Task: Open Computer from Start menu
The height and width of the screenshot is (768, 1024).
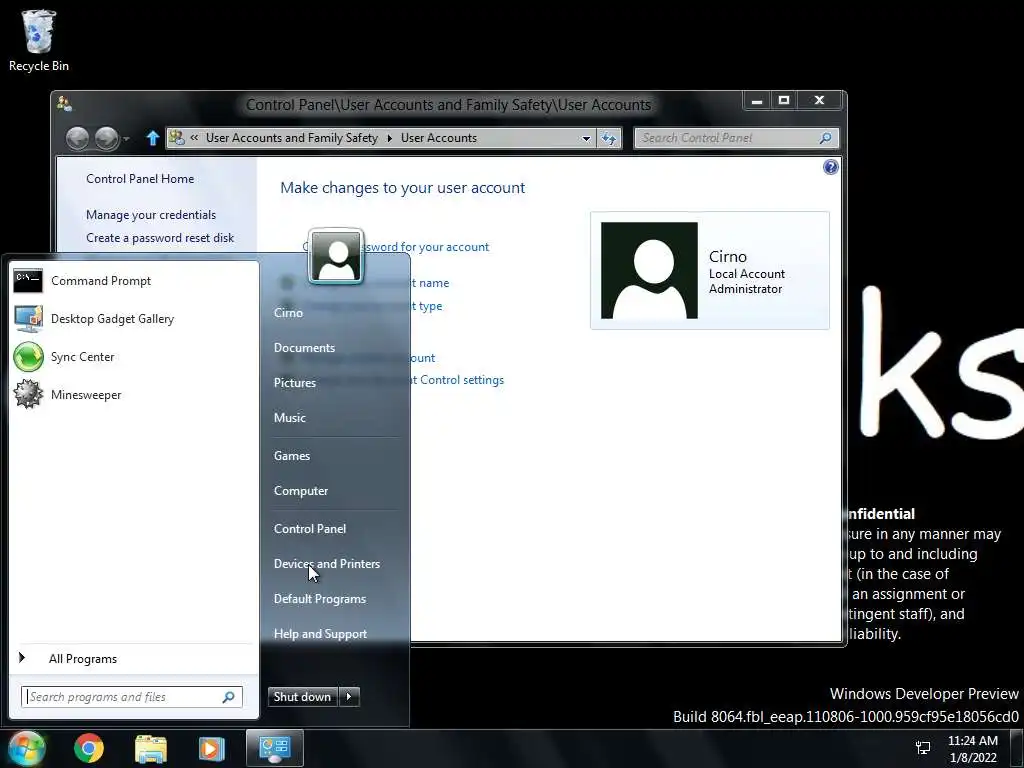Action: click(x=300, y=491)
